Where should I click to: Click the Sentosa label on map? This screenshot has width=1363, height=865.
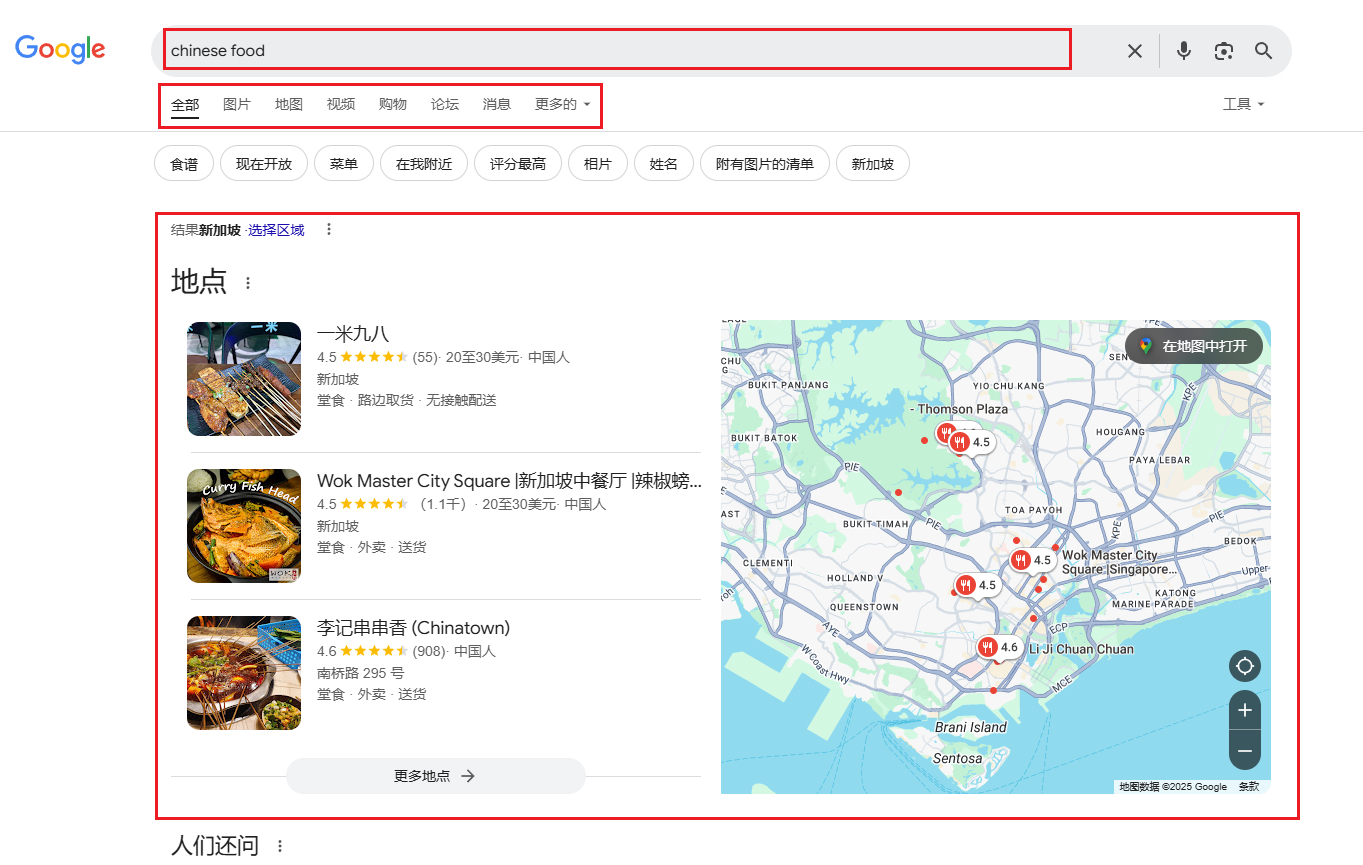point(958,758)
